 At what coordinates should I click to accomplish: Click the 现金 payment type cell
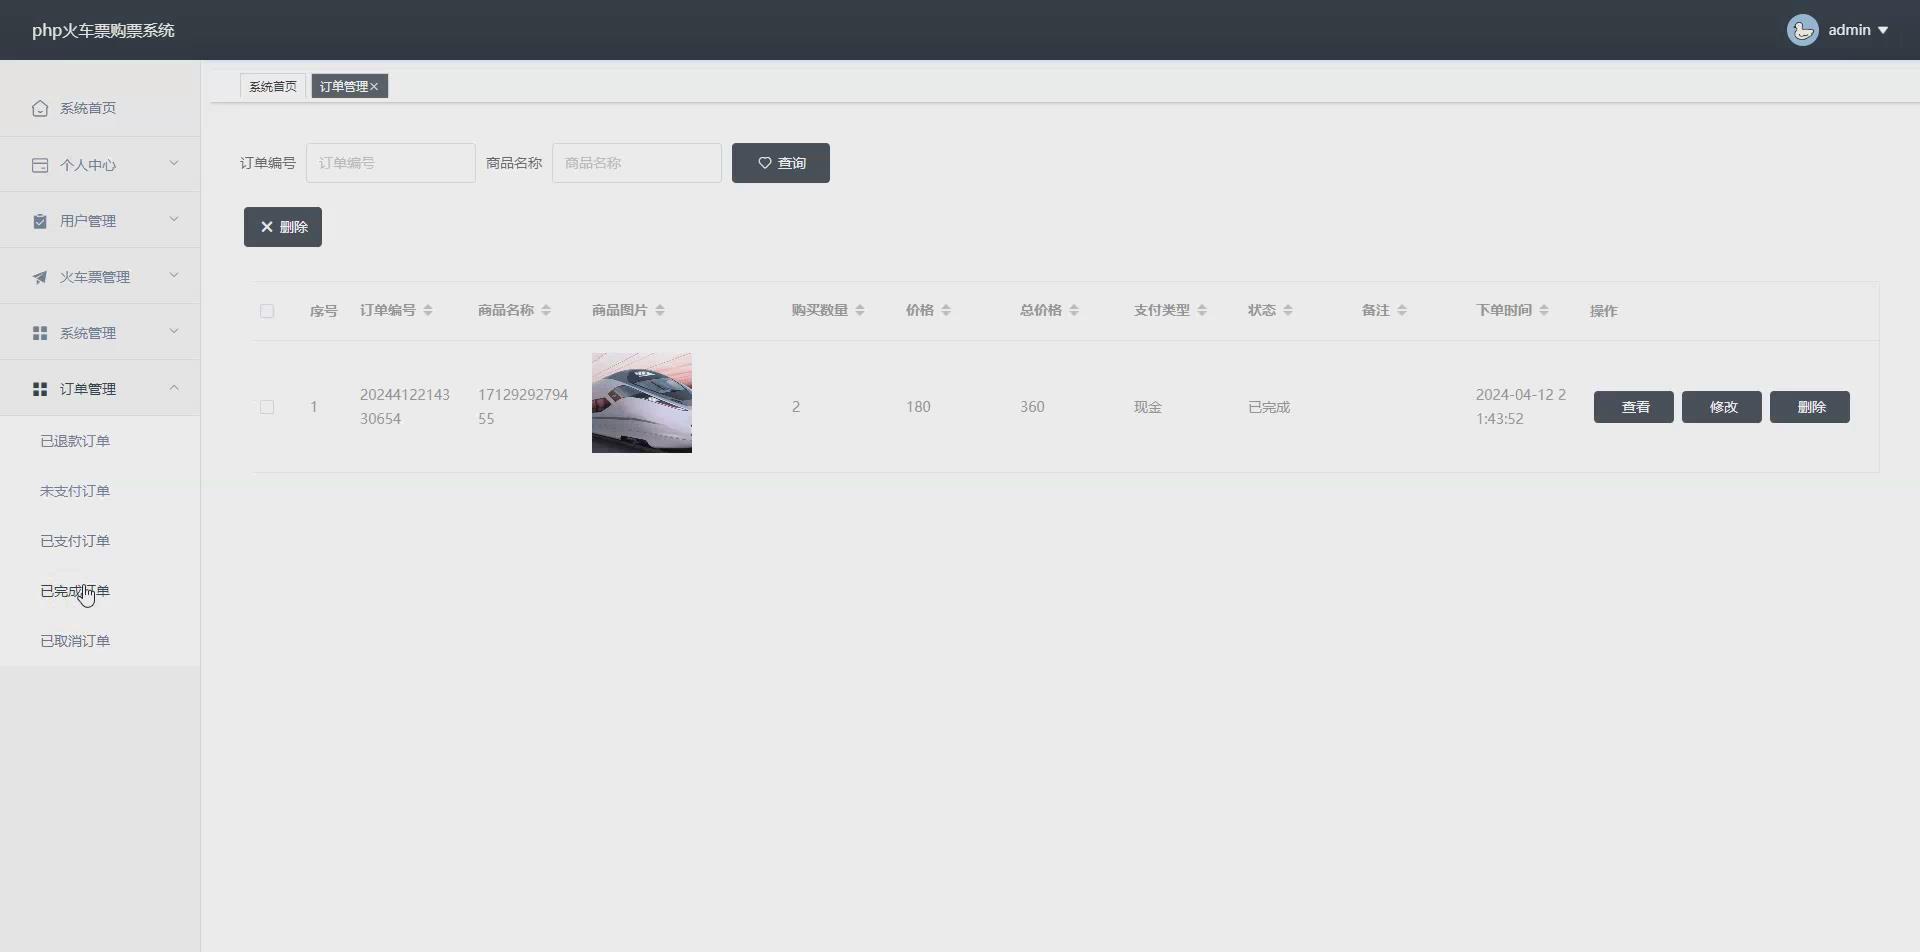(x=1148, y=407)
